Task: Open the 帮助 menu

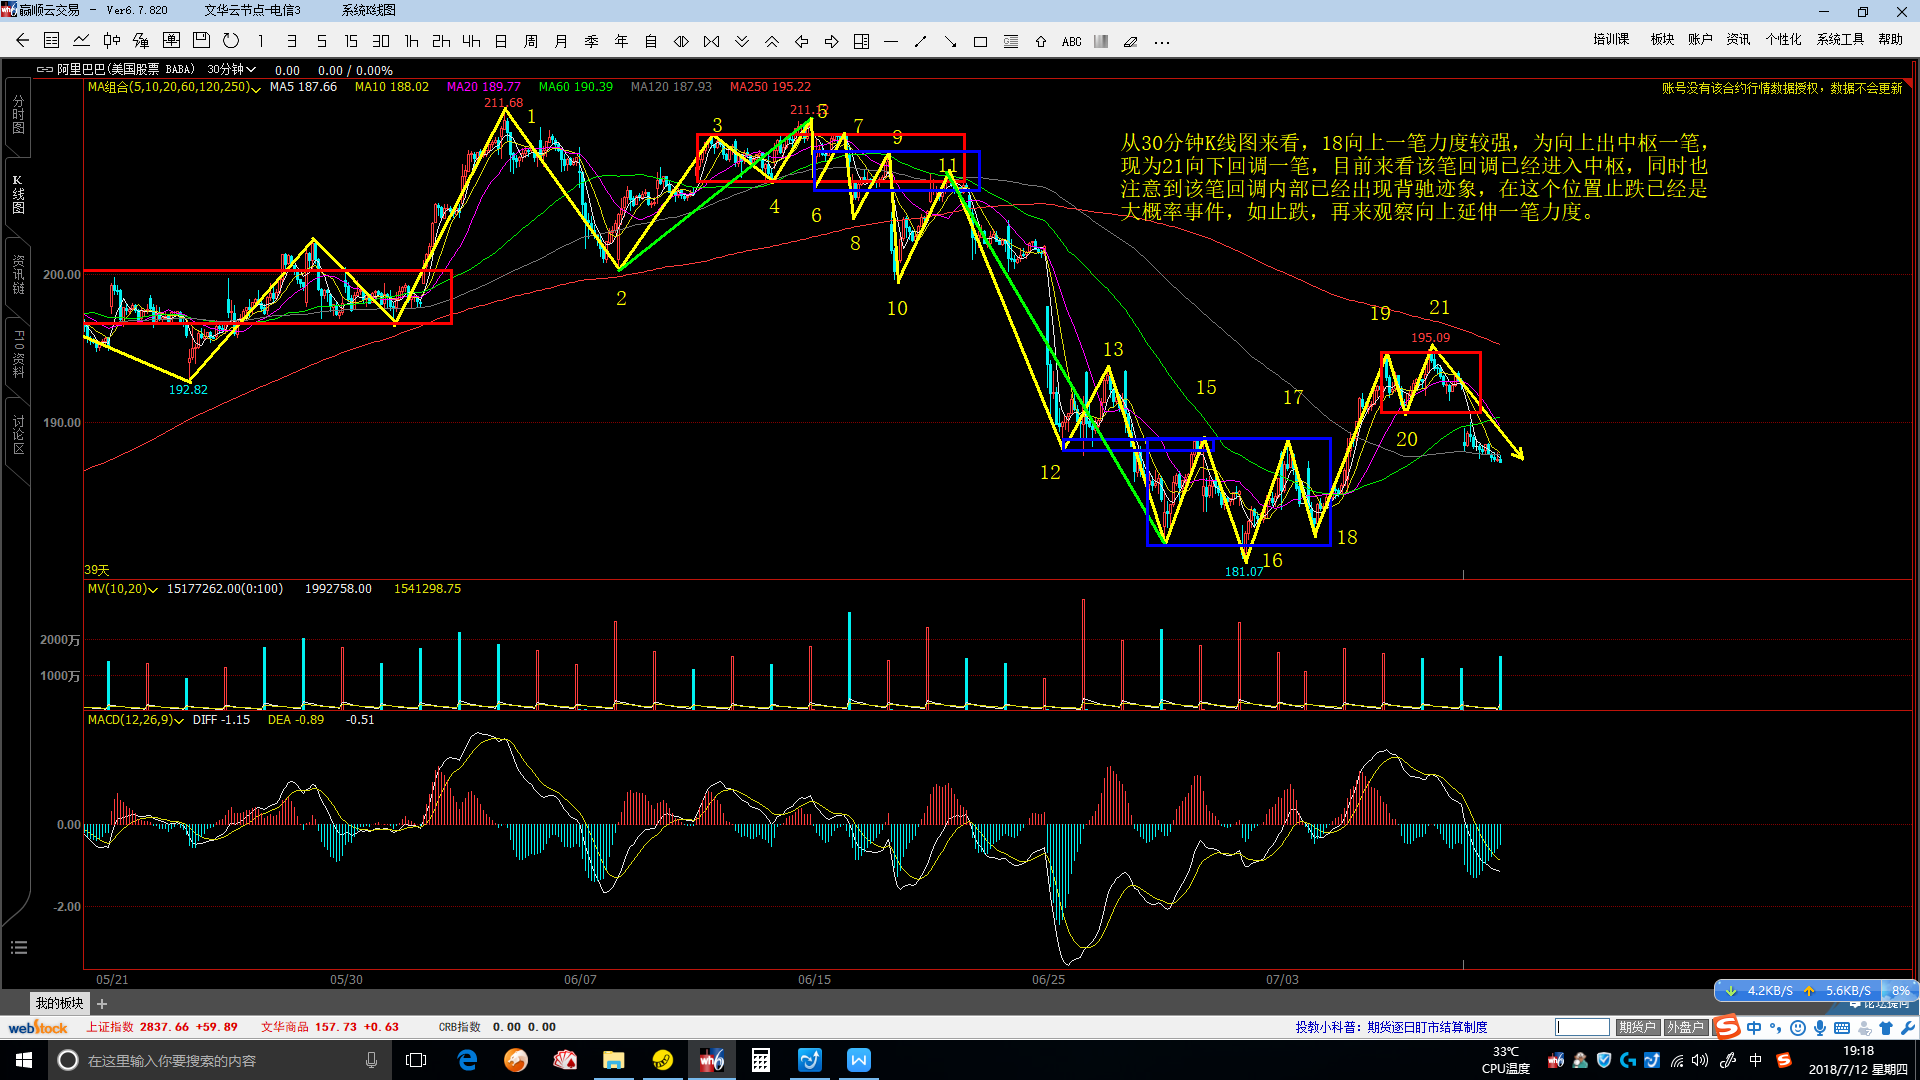Action: pyautogui.click(x=1890, y=39)
